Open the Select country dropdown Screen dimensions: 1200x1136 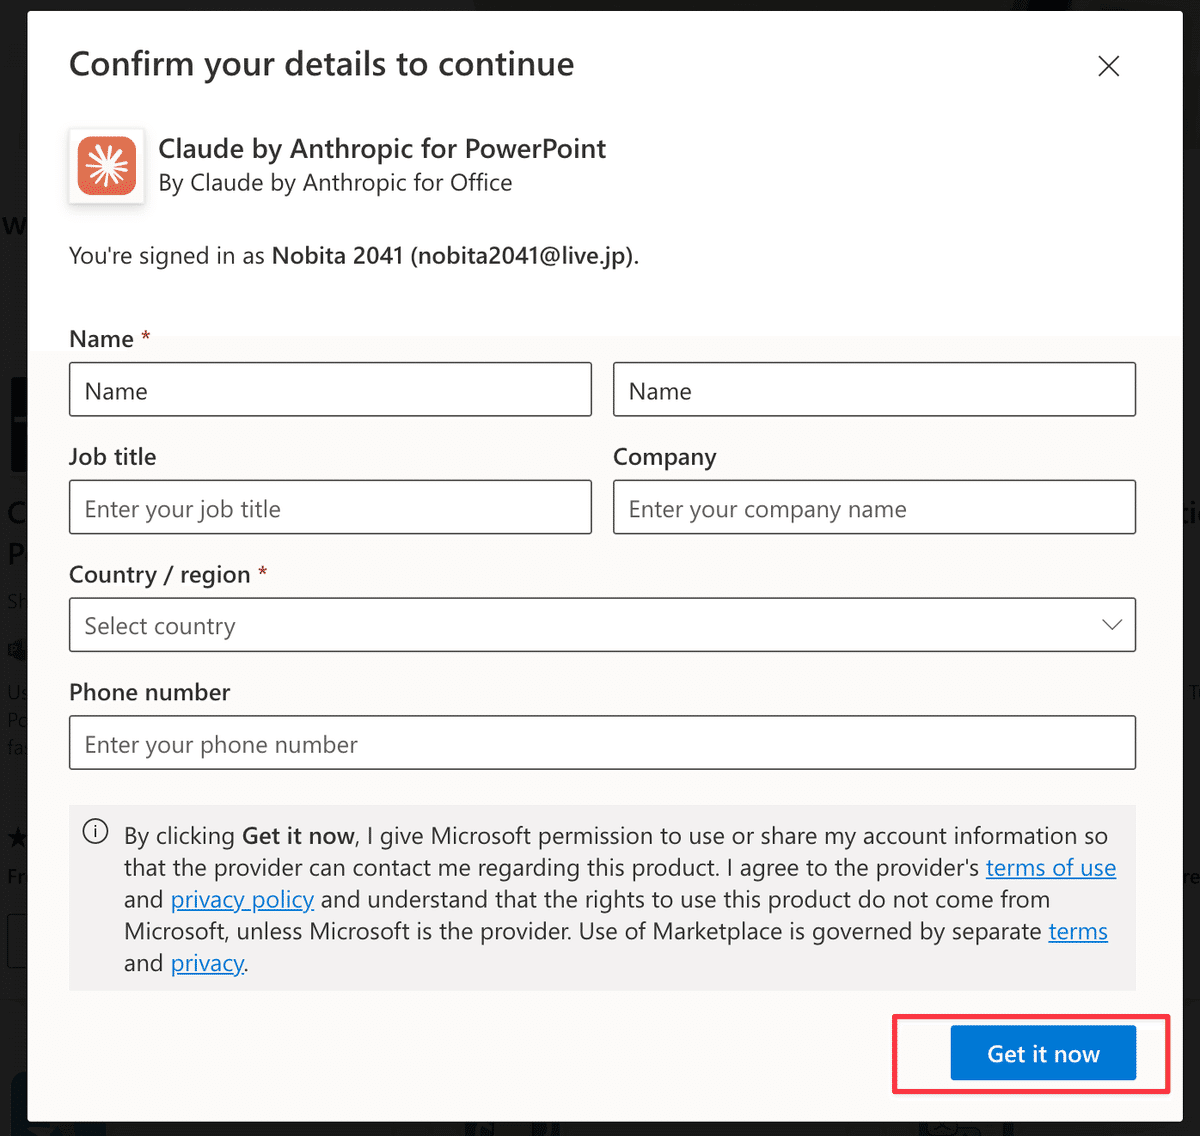coord(600,625)
